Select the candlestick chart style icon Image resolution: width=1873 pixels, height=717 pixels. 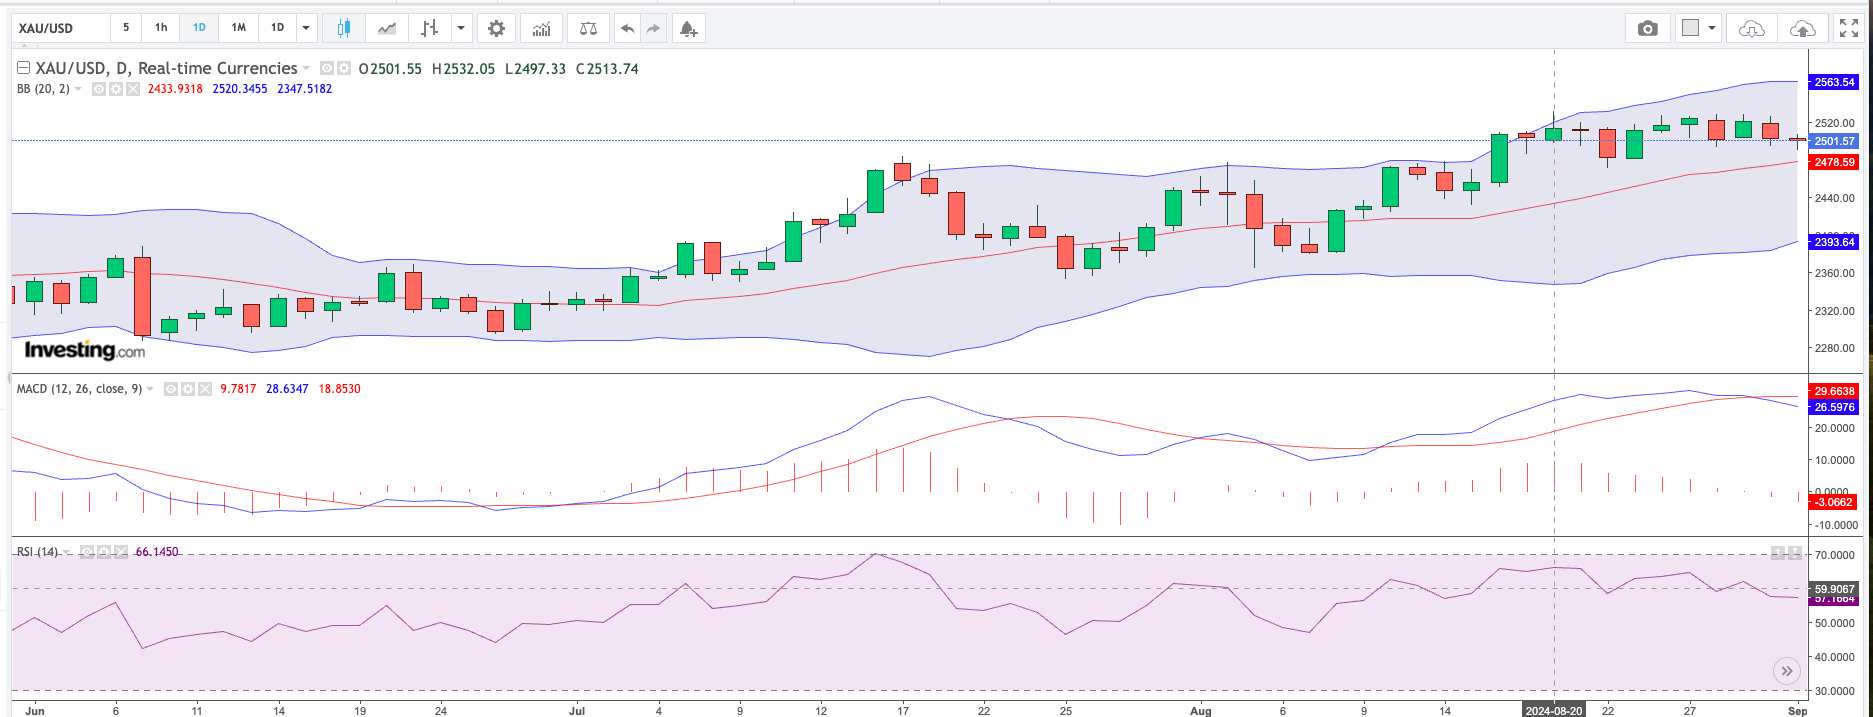tap(343, 28)
